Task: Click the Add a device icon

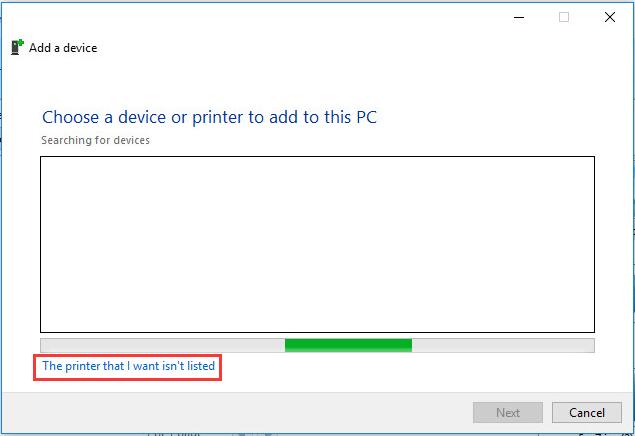Action: (x=17, y=47)
